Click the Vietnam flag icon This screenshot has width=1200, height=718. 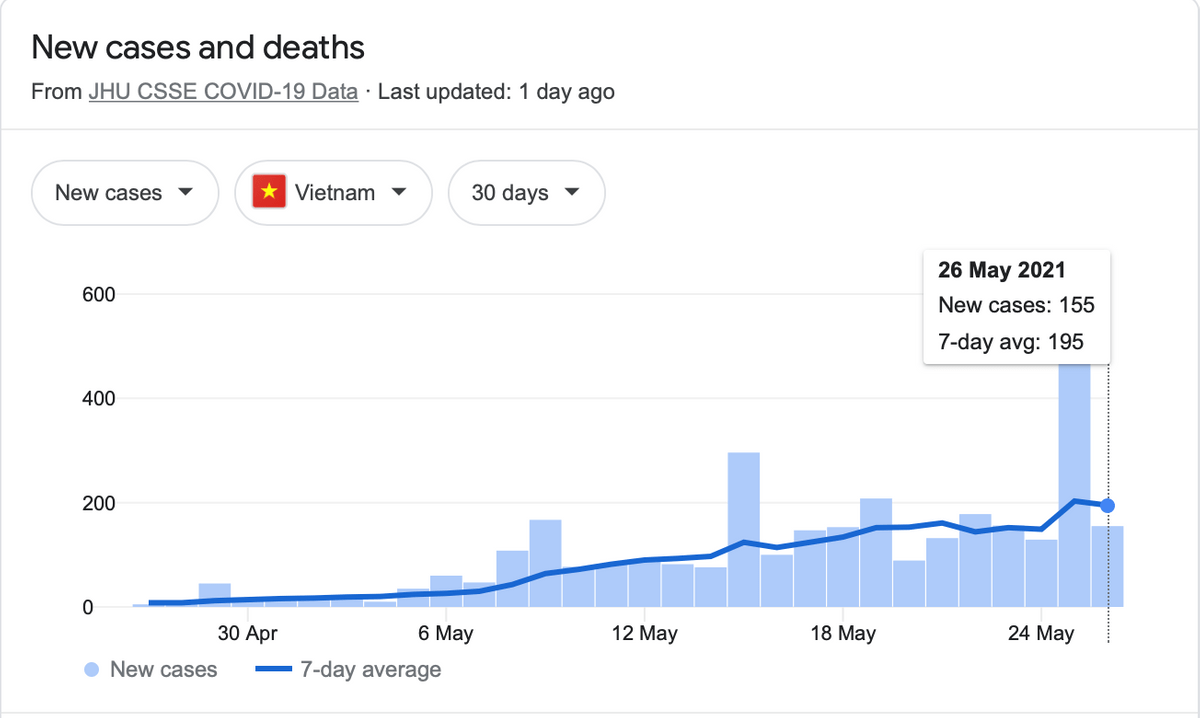(x=268, y=192)
